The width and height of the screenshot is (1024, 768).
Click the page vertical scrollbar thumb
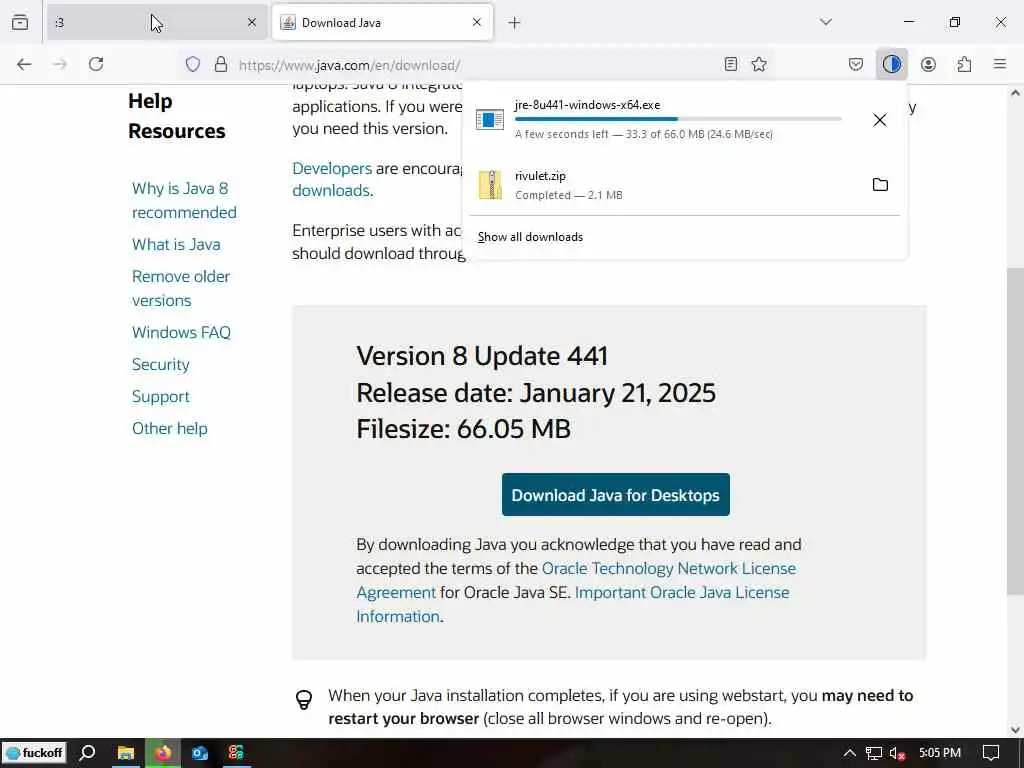click(x=1015, y=431)
